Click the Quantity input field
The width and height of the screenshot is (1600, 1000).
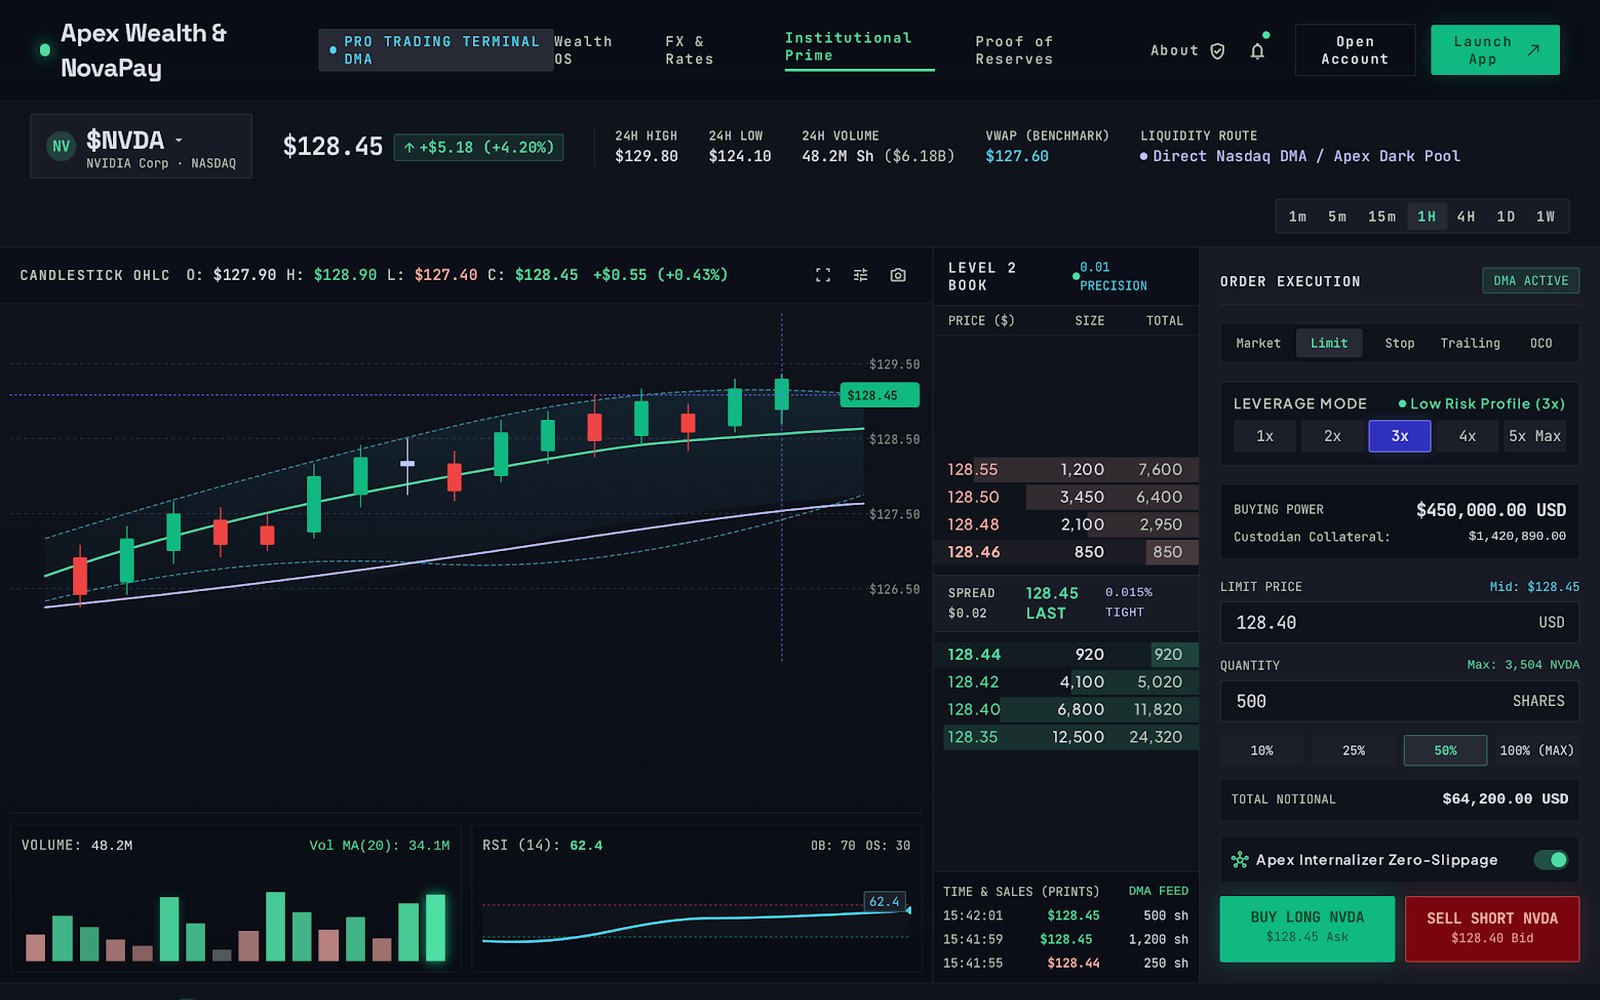coord(1400,701)
